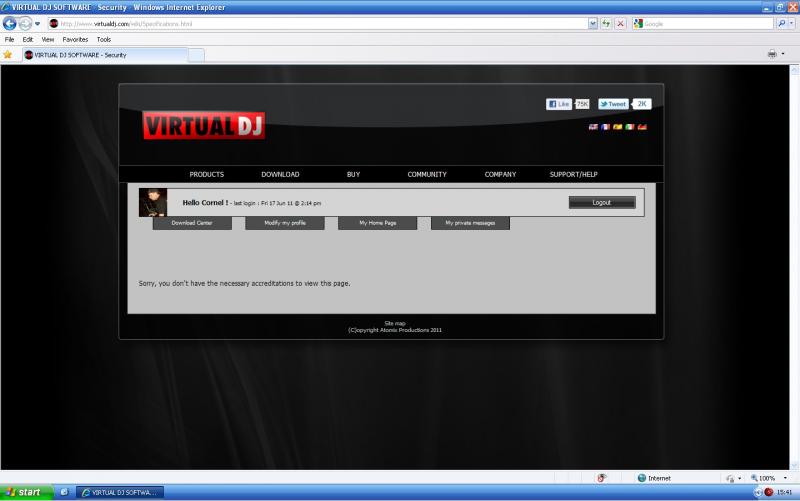
Task: Open the Favorites menu
Action: (x=75, y=39)
